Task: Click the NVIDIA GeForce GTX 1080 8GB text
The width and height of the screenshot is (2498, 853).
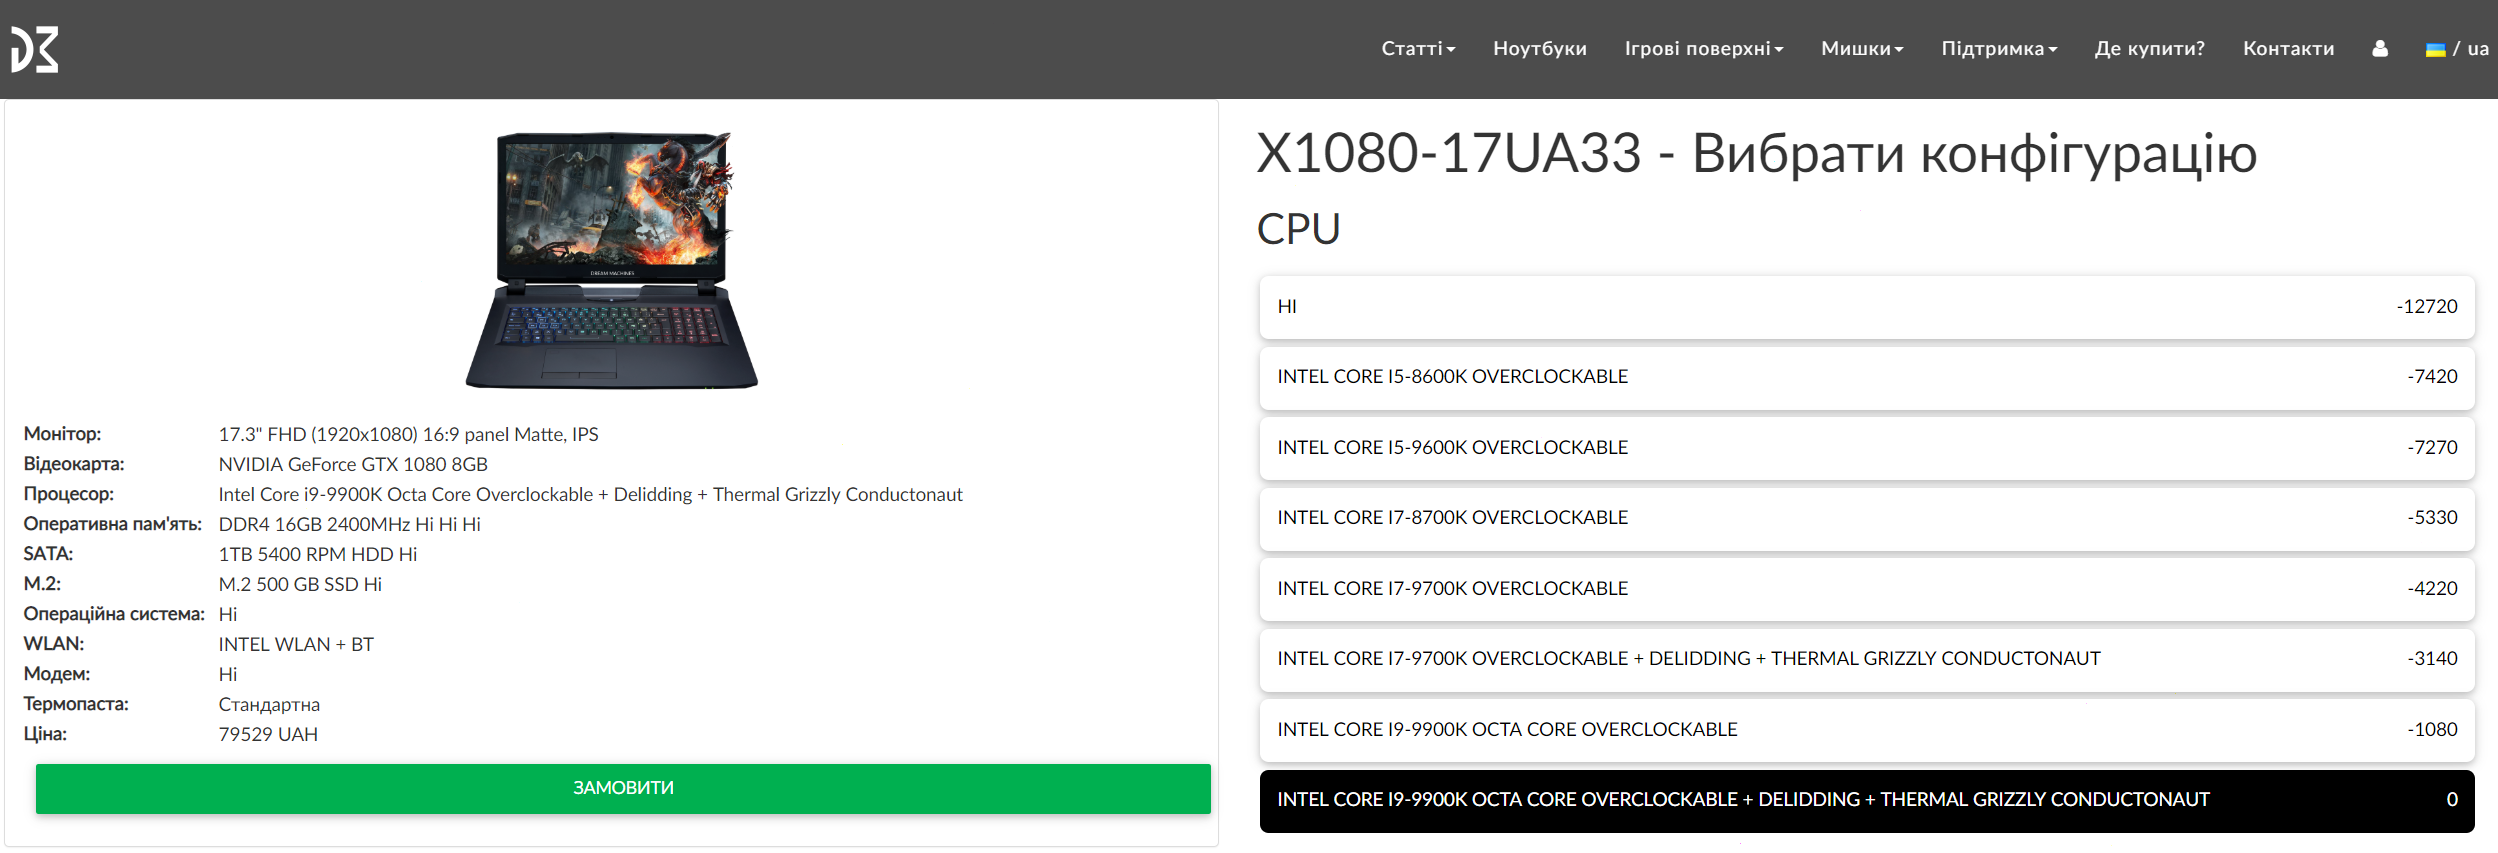Action: 353,464
